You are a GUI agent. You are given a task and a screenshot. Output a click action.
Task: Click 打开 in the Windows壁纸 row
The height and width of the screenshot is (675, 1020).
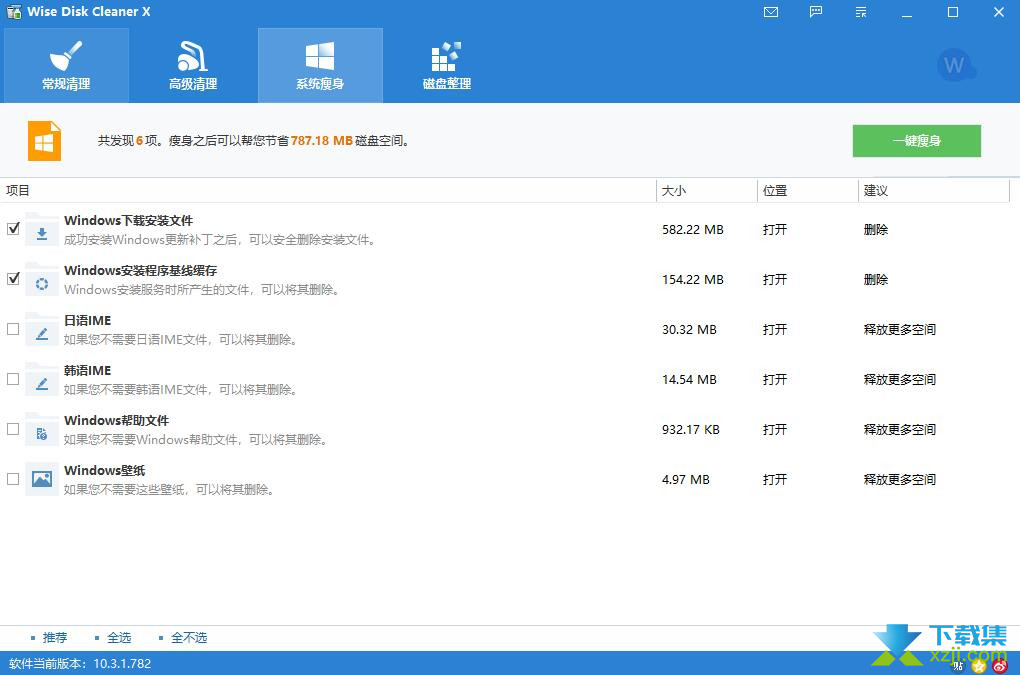click(x=775, y=480)
